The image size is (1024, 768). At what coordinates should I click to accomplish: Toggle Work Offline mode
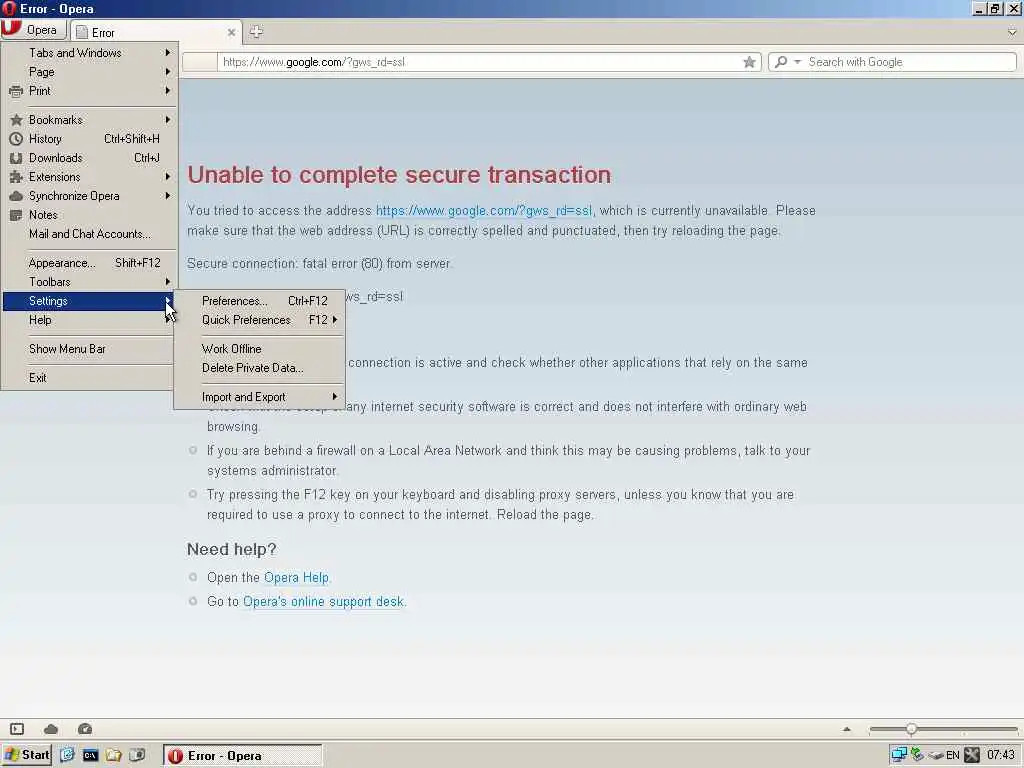(259, 349)
